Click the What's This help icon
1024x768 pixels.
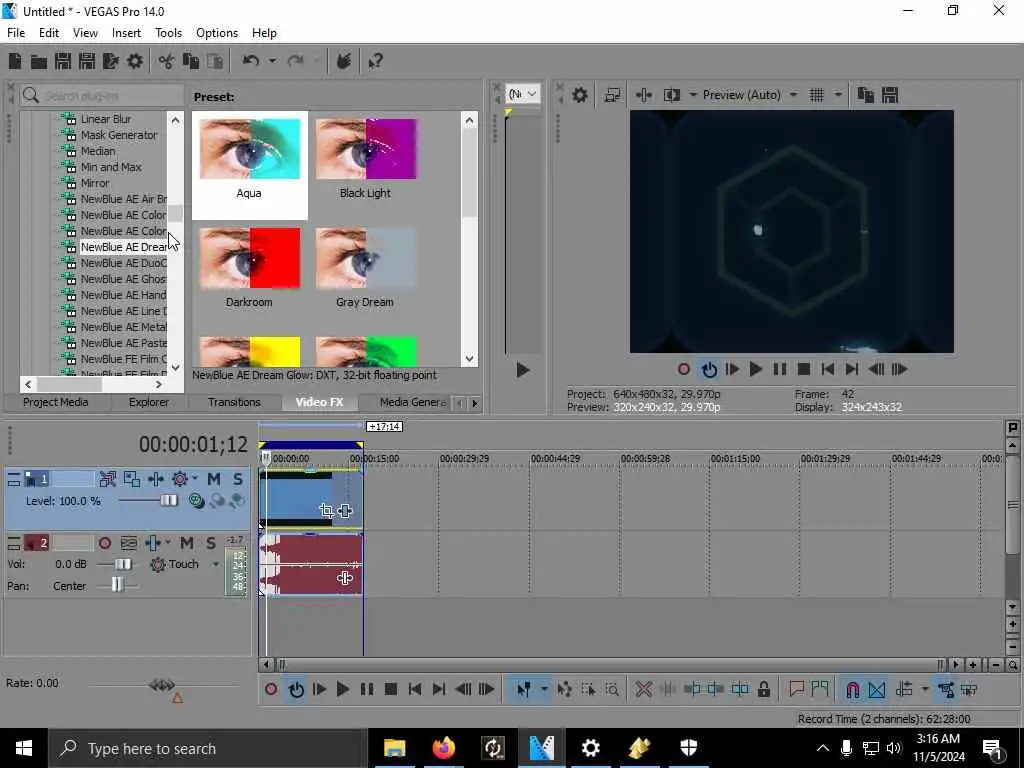pos(375,61)
